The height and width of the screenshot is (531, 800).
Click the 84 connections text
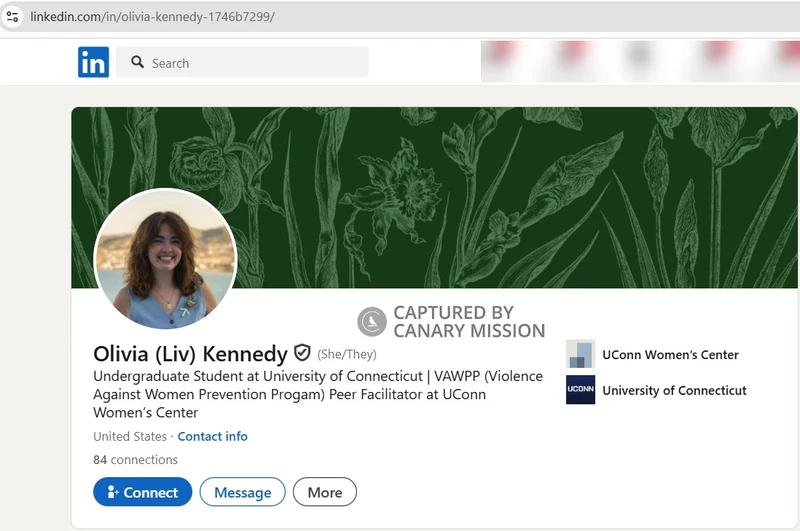pyautogui.click(x=135, y=460)
